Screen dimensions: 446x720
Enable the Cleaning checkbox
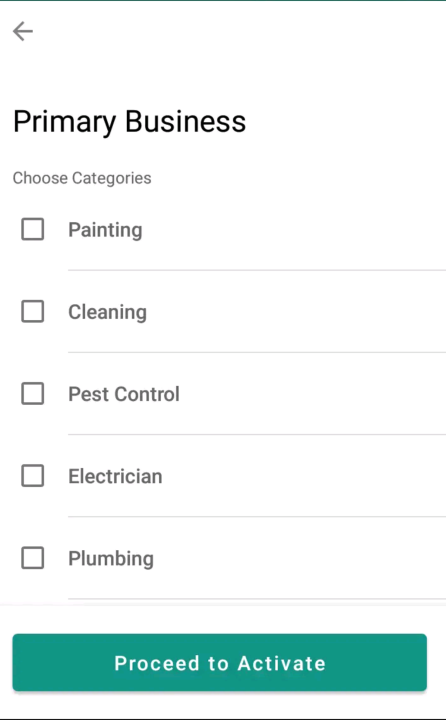(x=33, y=311)
